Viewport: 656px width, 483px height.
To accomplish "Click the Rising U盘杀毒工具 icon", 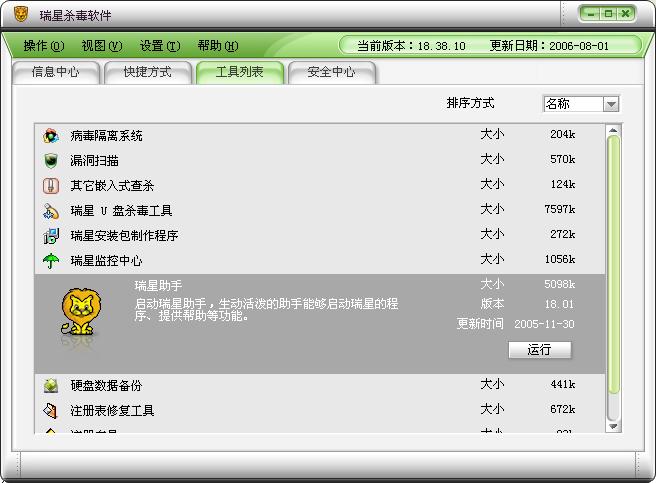I will [x=51, y=211].
